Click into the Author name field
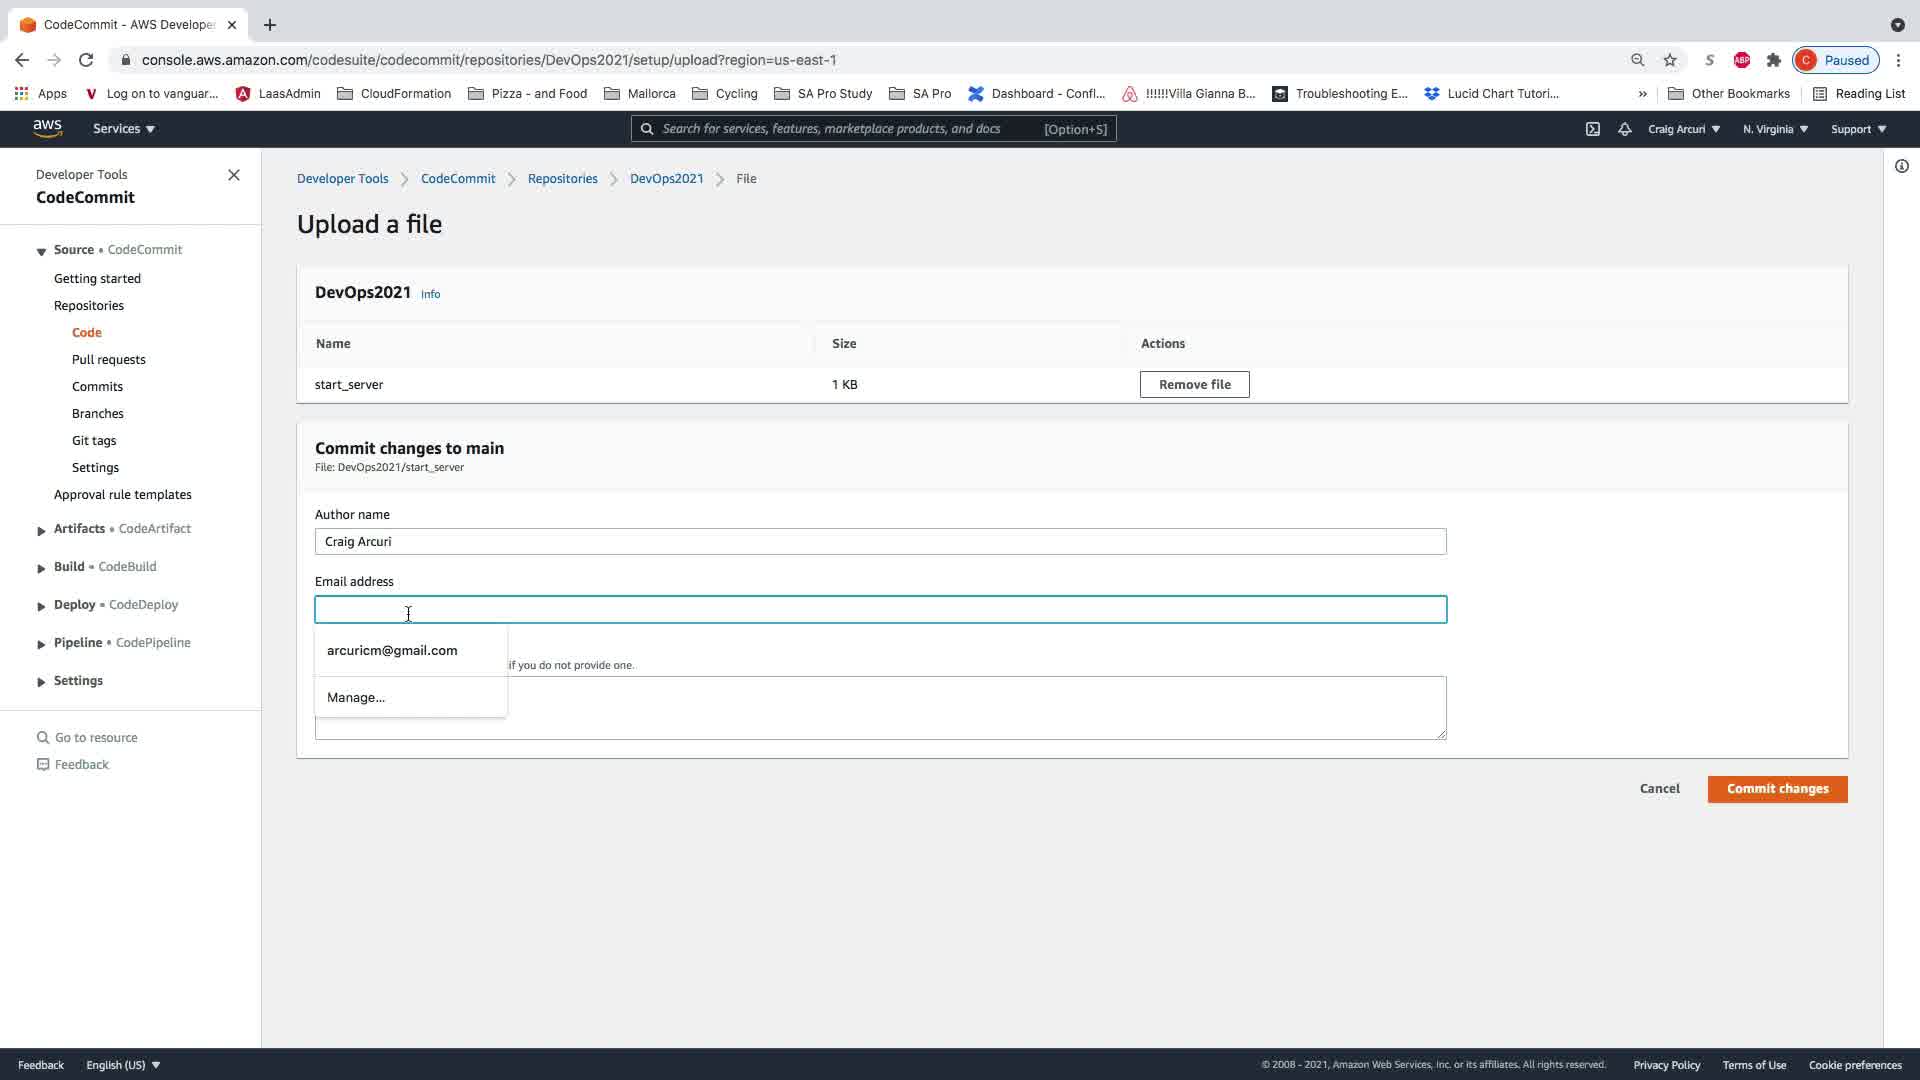This screenshot has height=1080, width=1920. tap(880, 542)
